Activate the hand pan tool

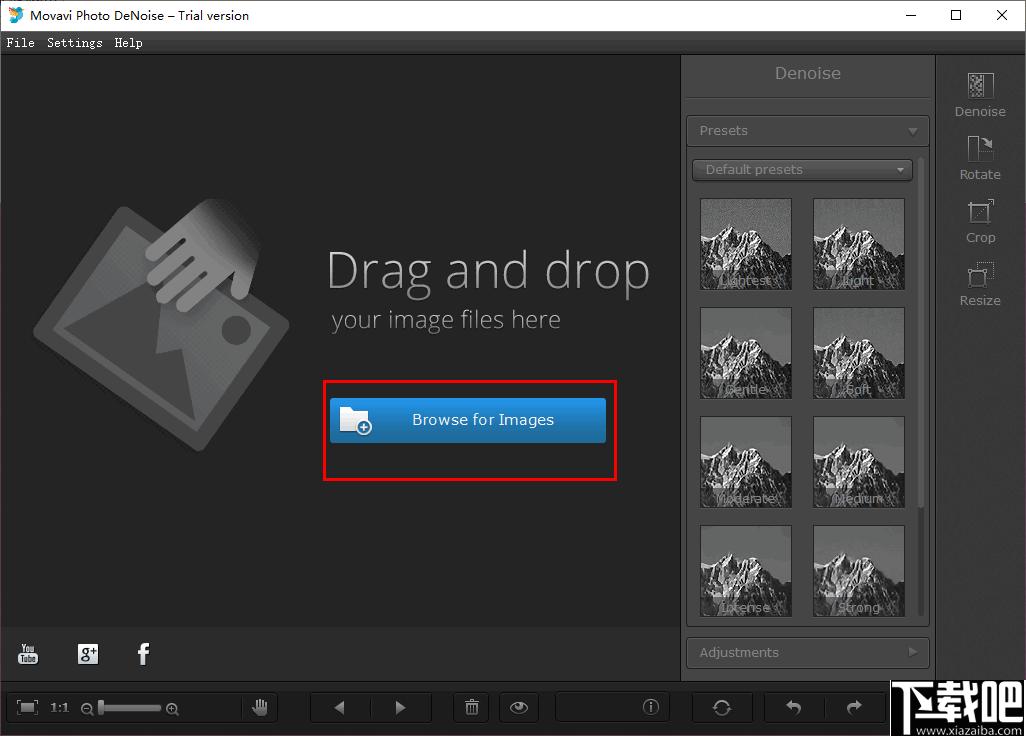point(260,707)
